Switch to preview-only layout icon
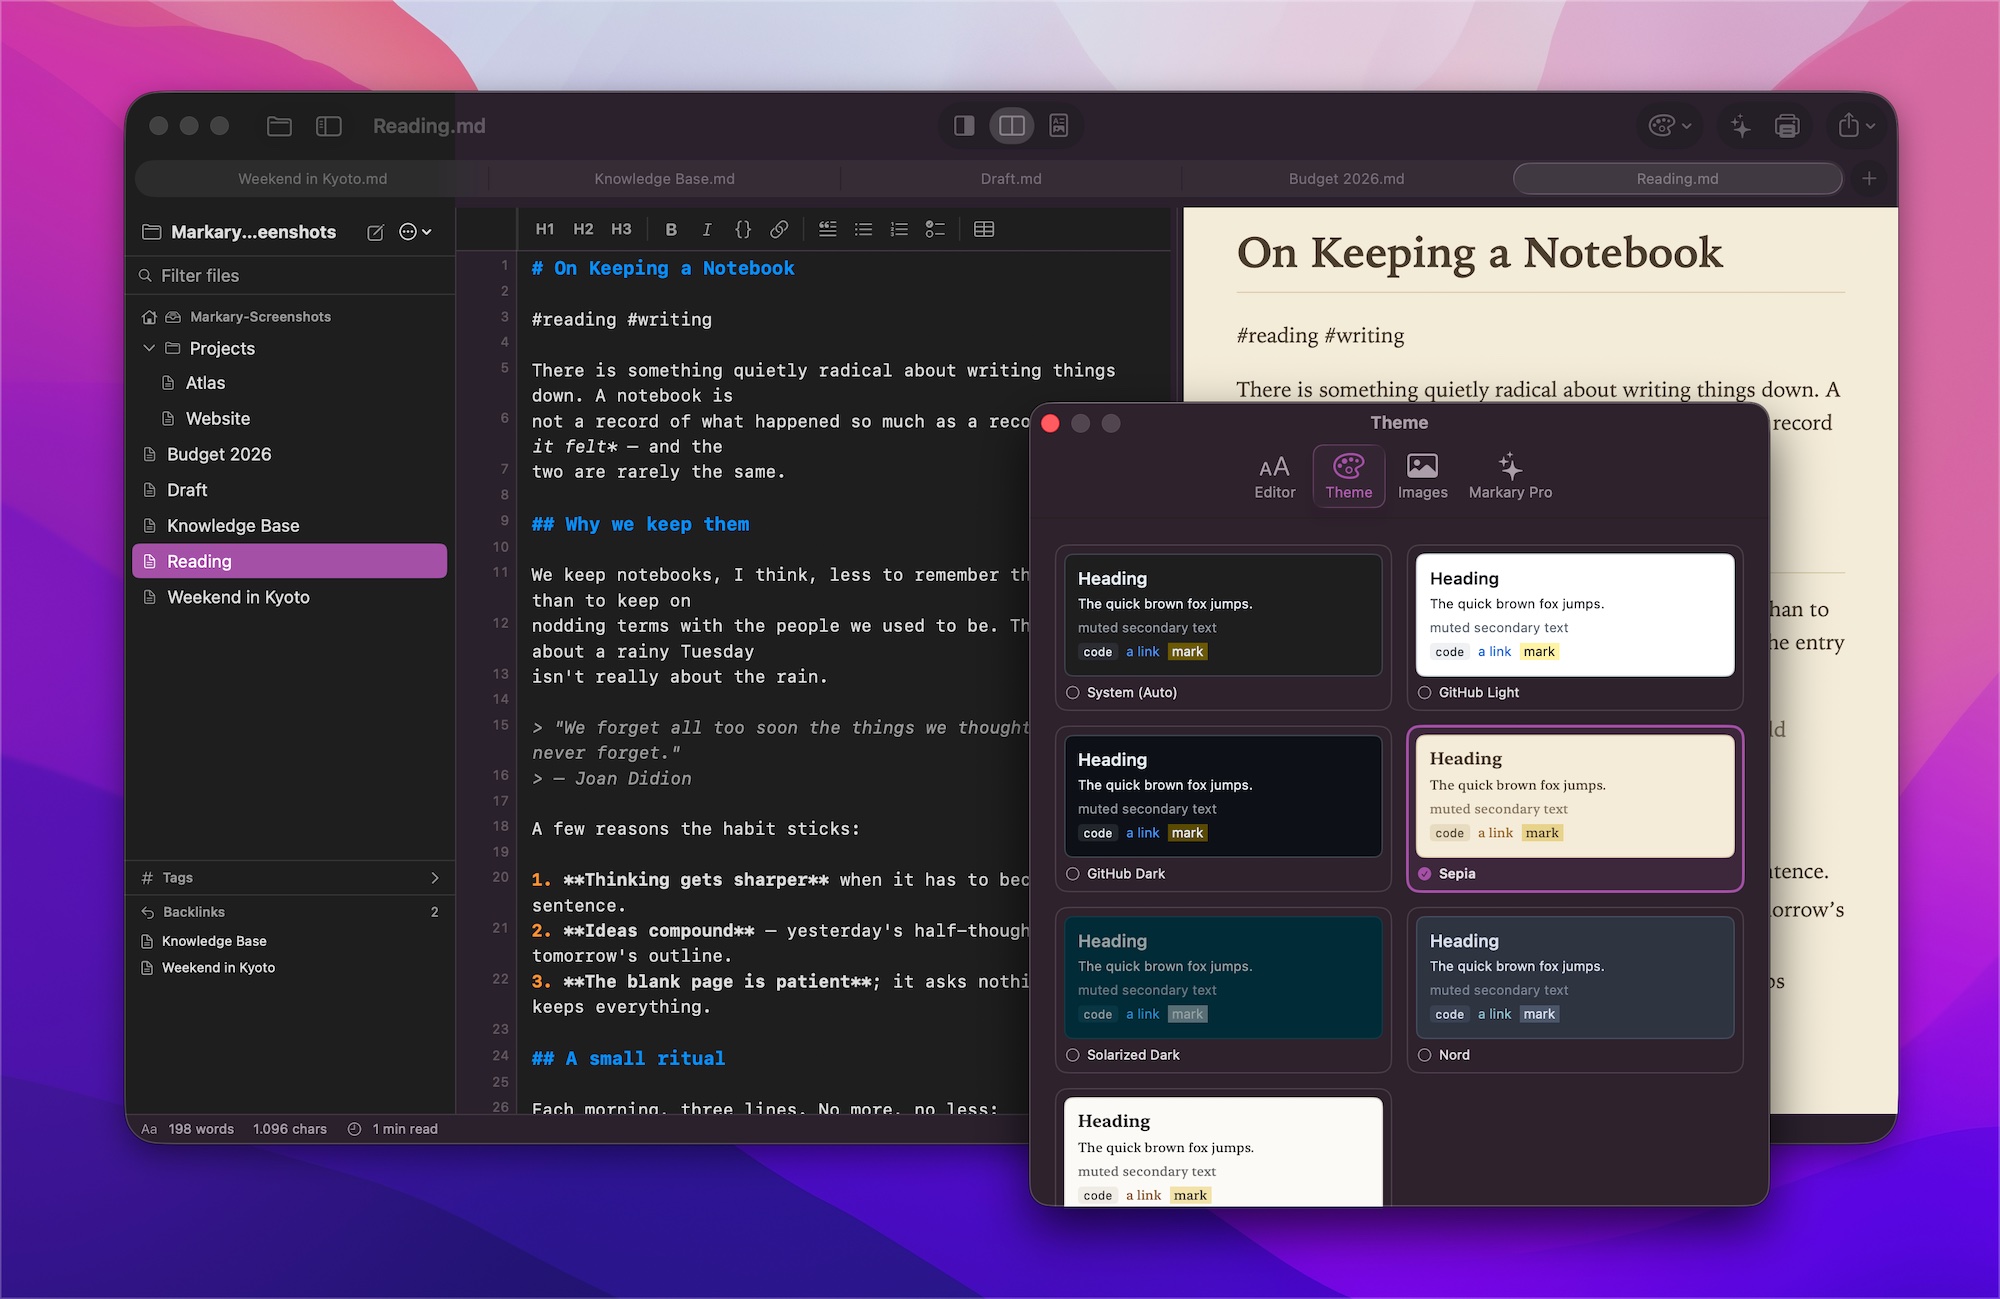This screenshot has height=1299, width=2000. click(x=1059, y=126)
